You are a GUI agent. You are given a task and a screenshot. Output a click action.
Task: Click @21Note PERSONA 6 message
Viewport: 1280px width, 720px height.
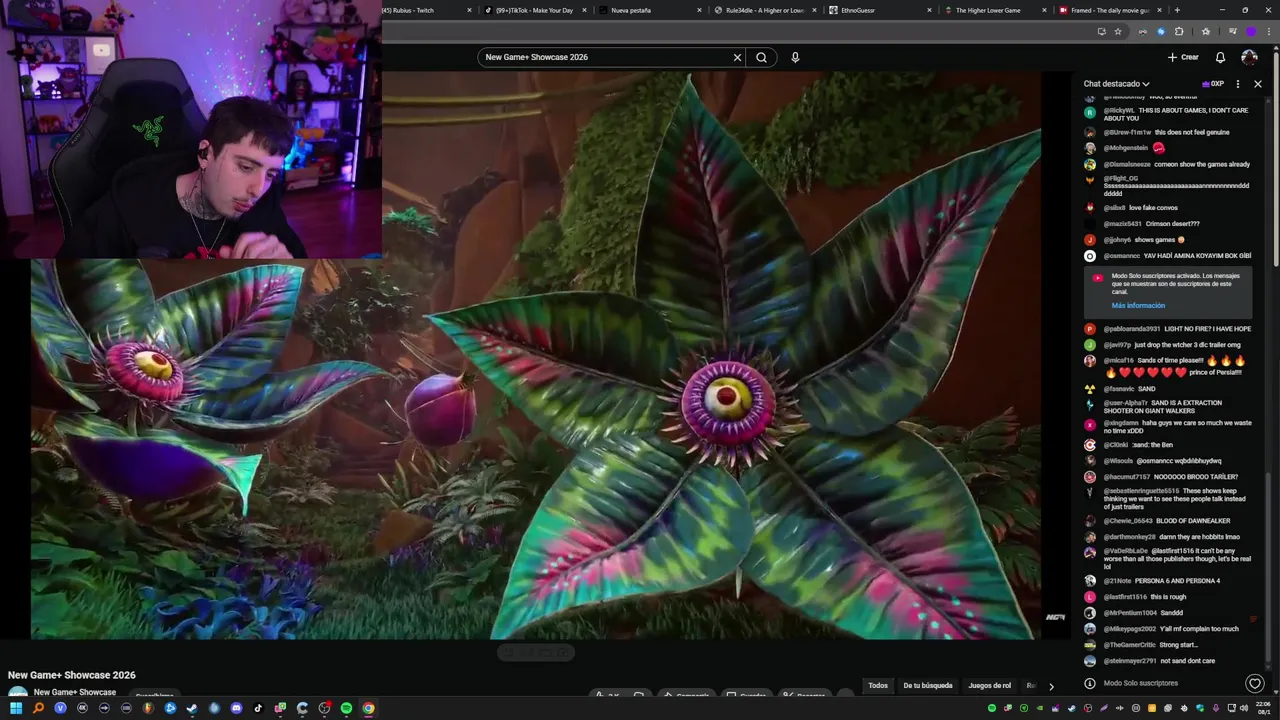click(x=1161, y=581)
